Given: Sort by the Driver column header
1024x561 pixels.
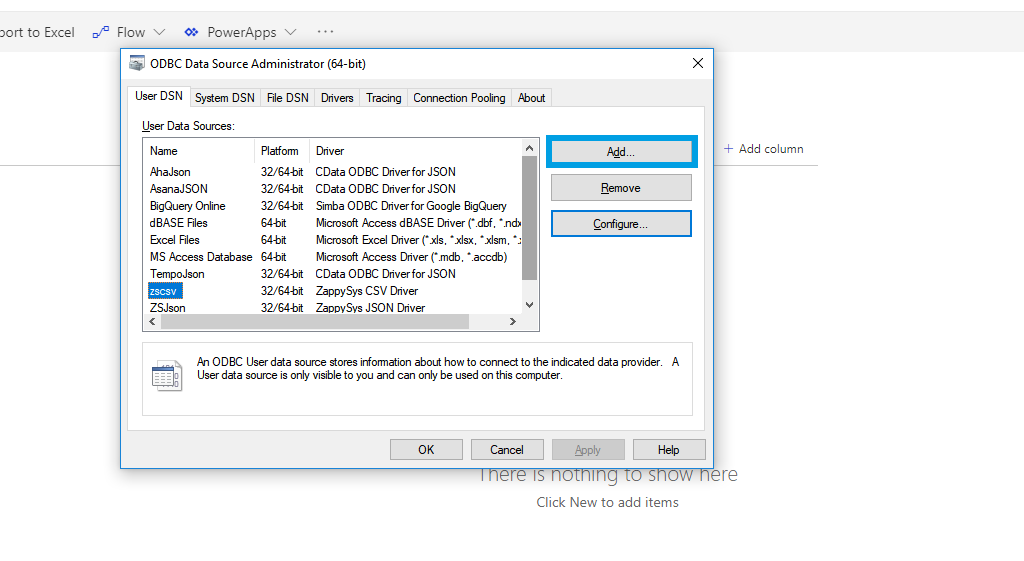Looking at the screenshot, I should [x=330, y=151].
